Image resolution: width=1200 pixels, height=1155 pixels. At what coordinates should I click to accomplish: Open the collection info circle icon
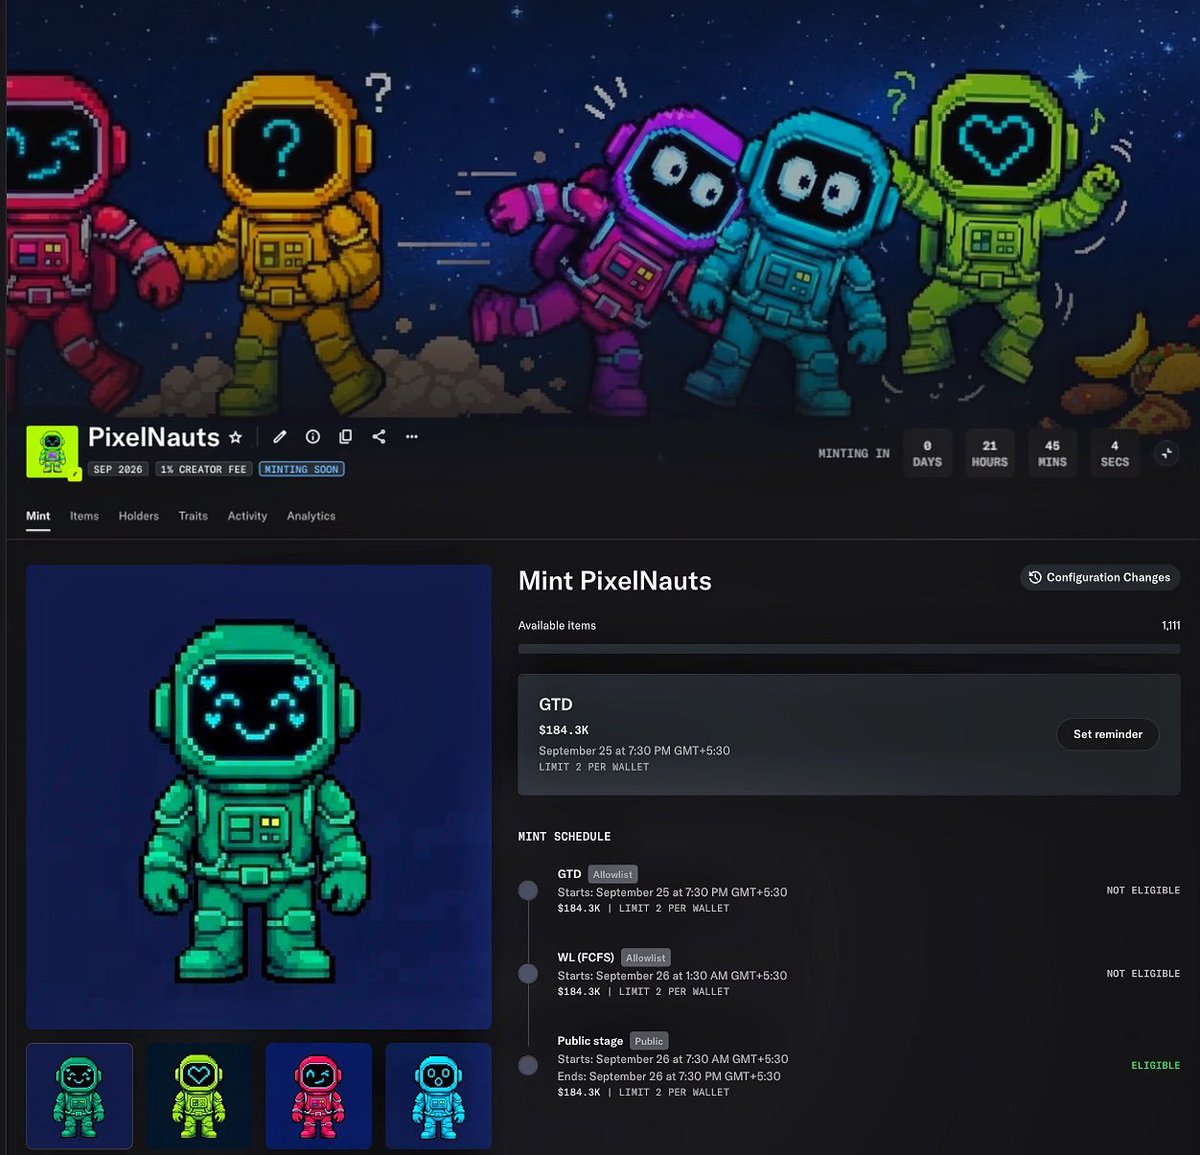pyautogui.click(x=313, y=437)
